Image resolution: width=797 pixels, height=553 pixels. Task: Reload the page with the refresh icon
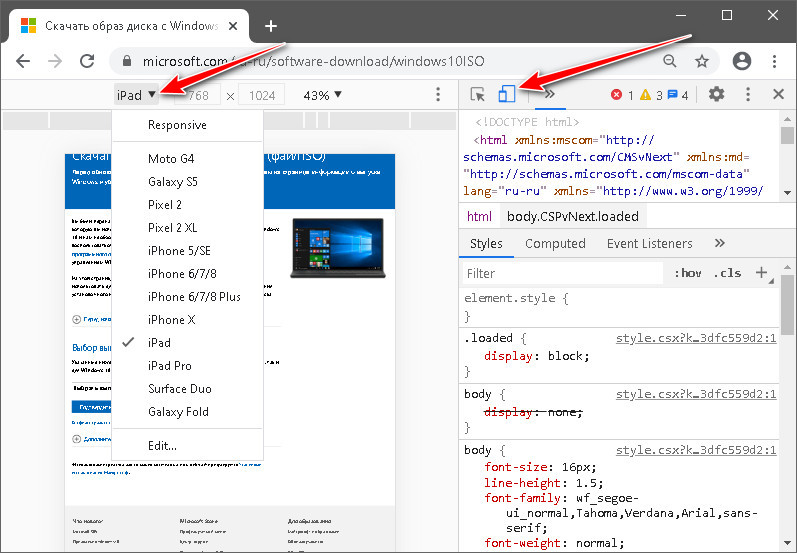[x=87, y=61]
